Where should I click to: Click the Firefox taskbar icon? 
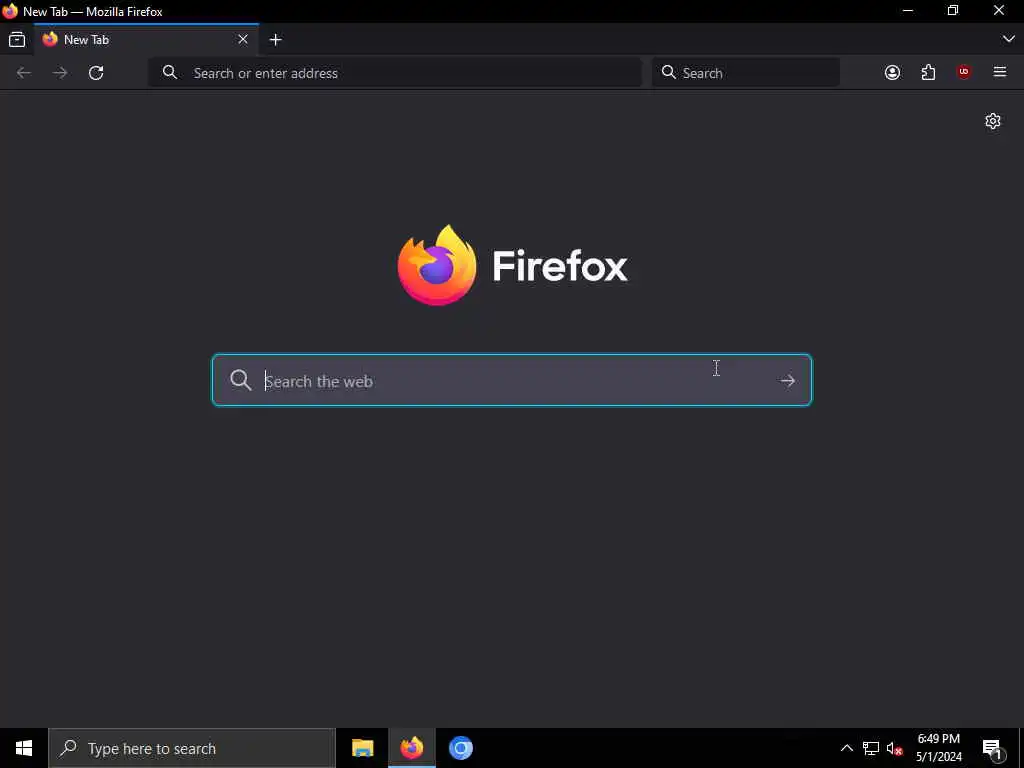411,748
